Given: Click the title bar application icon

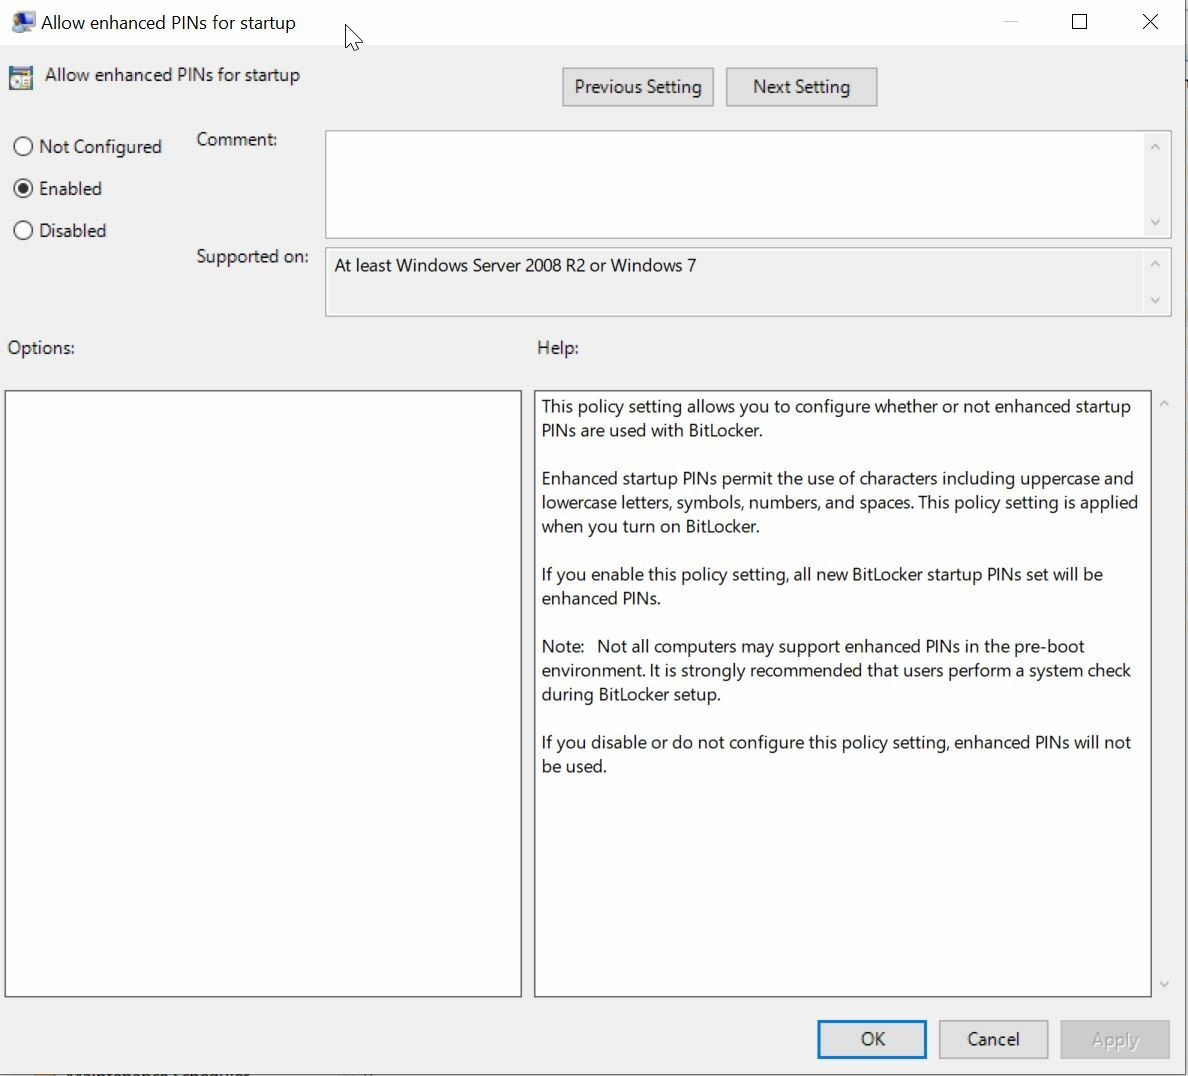Looking at the screenshot, I should coord(22,22).
